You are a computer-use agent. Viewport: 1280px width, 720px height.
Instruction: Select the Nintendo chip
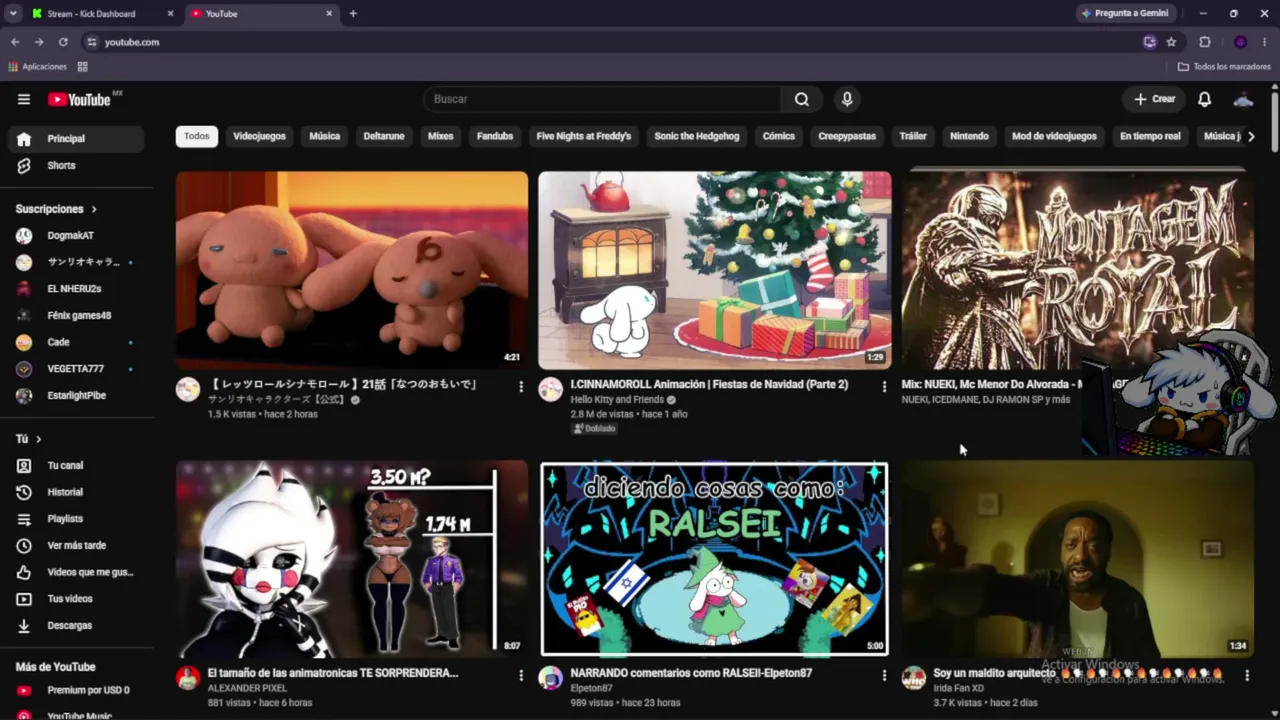click(x=969, y=136)
